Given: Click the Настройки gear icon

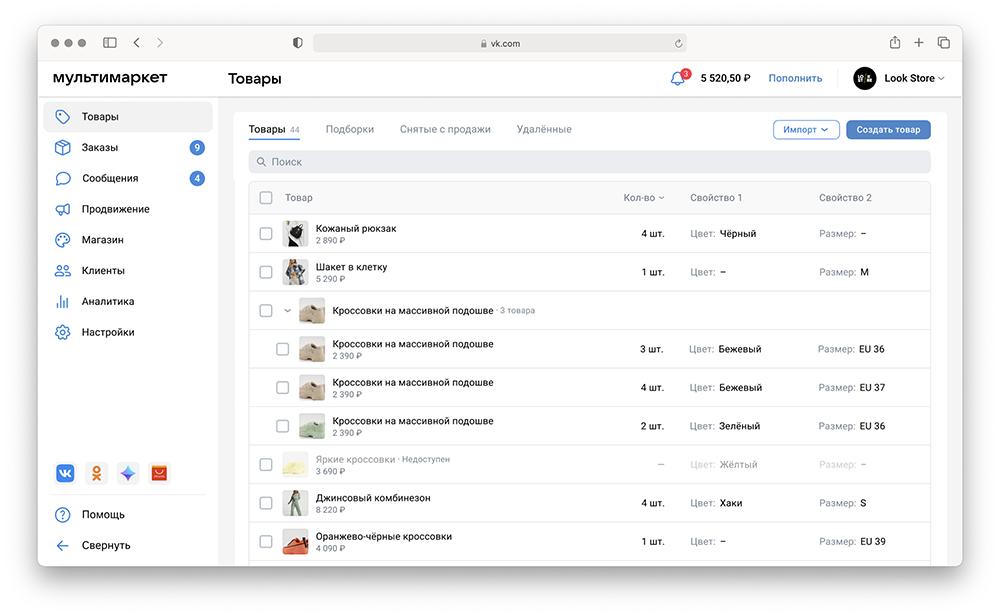Looking at the screenshot, I should (63, 332).
